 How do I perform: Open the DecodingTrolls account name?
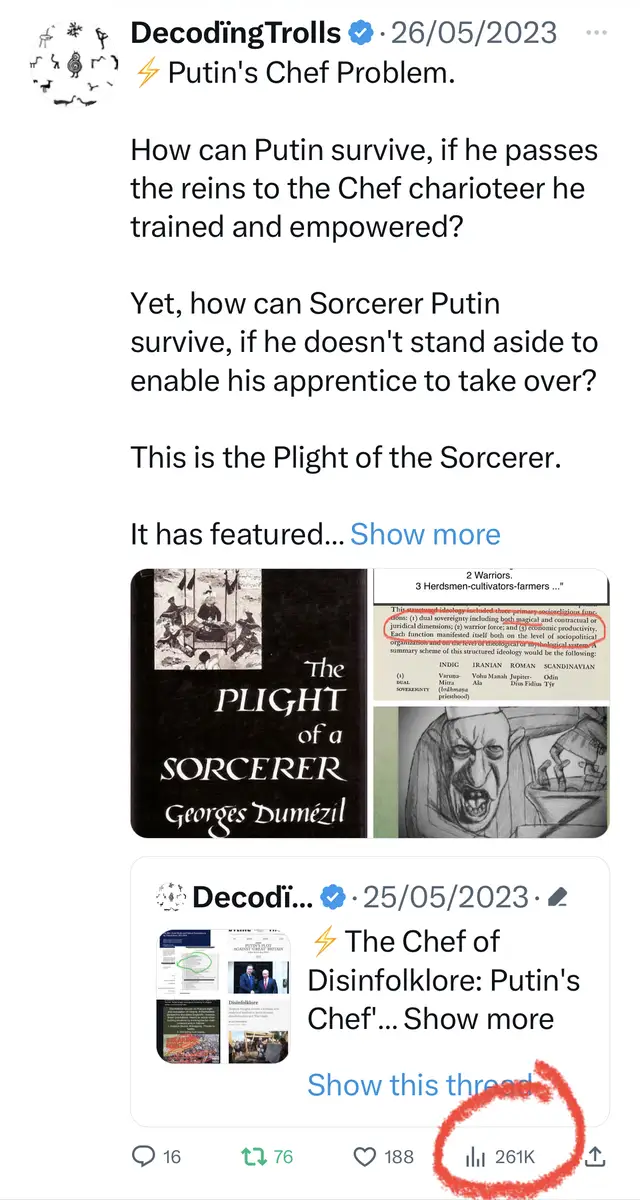(236, 32)
